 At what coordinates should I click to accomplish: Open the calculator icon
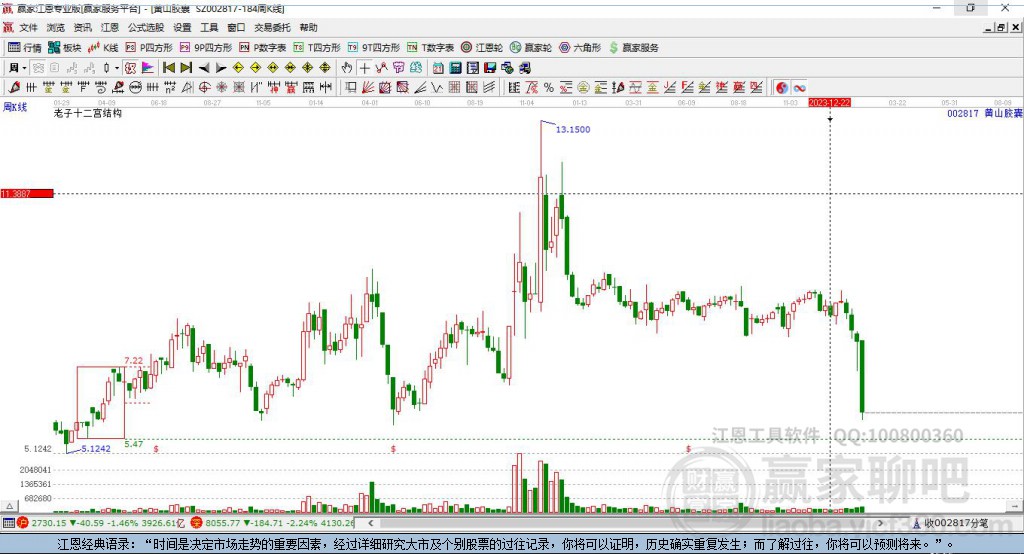pyautogui.click(x=456, y=68)
